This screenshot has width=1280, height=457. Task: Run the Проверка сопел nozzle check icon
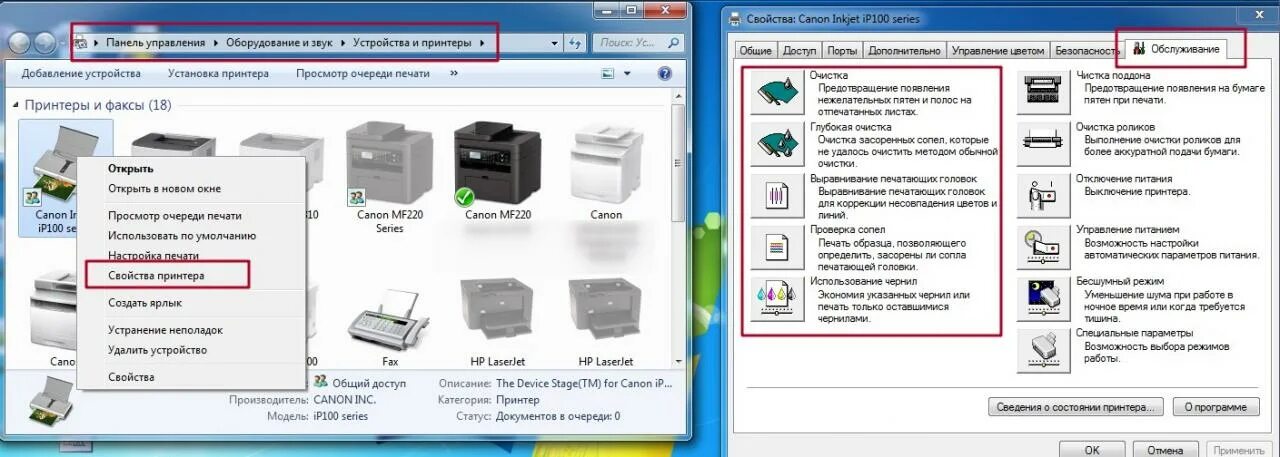777,247
